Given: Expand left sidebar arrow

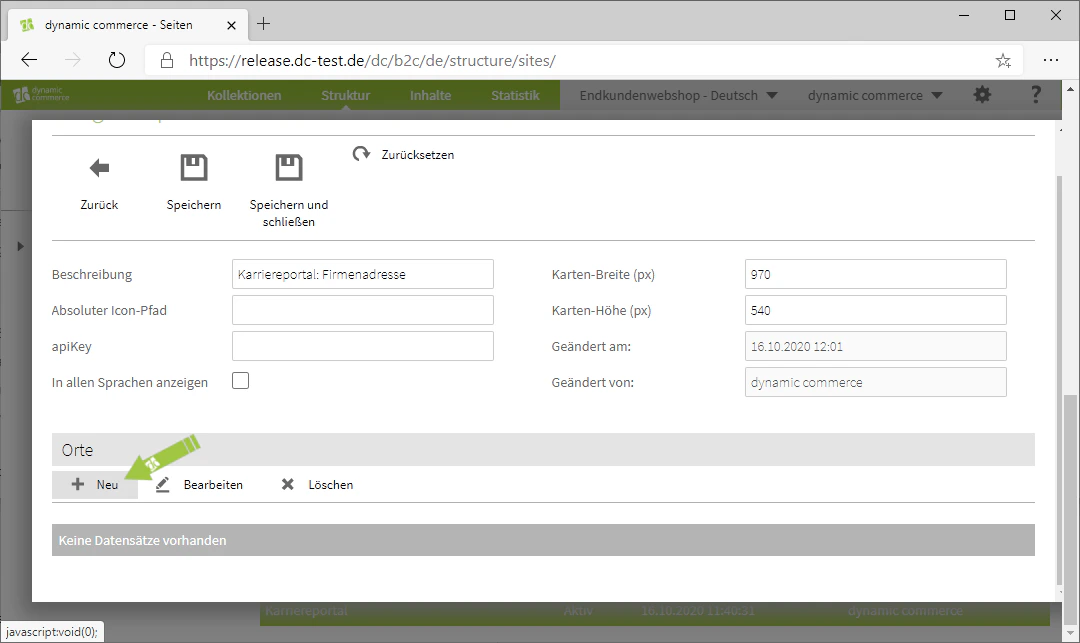Looking at the screenshot, I should (x=20, y=246).
